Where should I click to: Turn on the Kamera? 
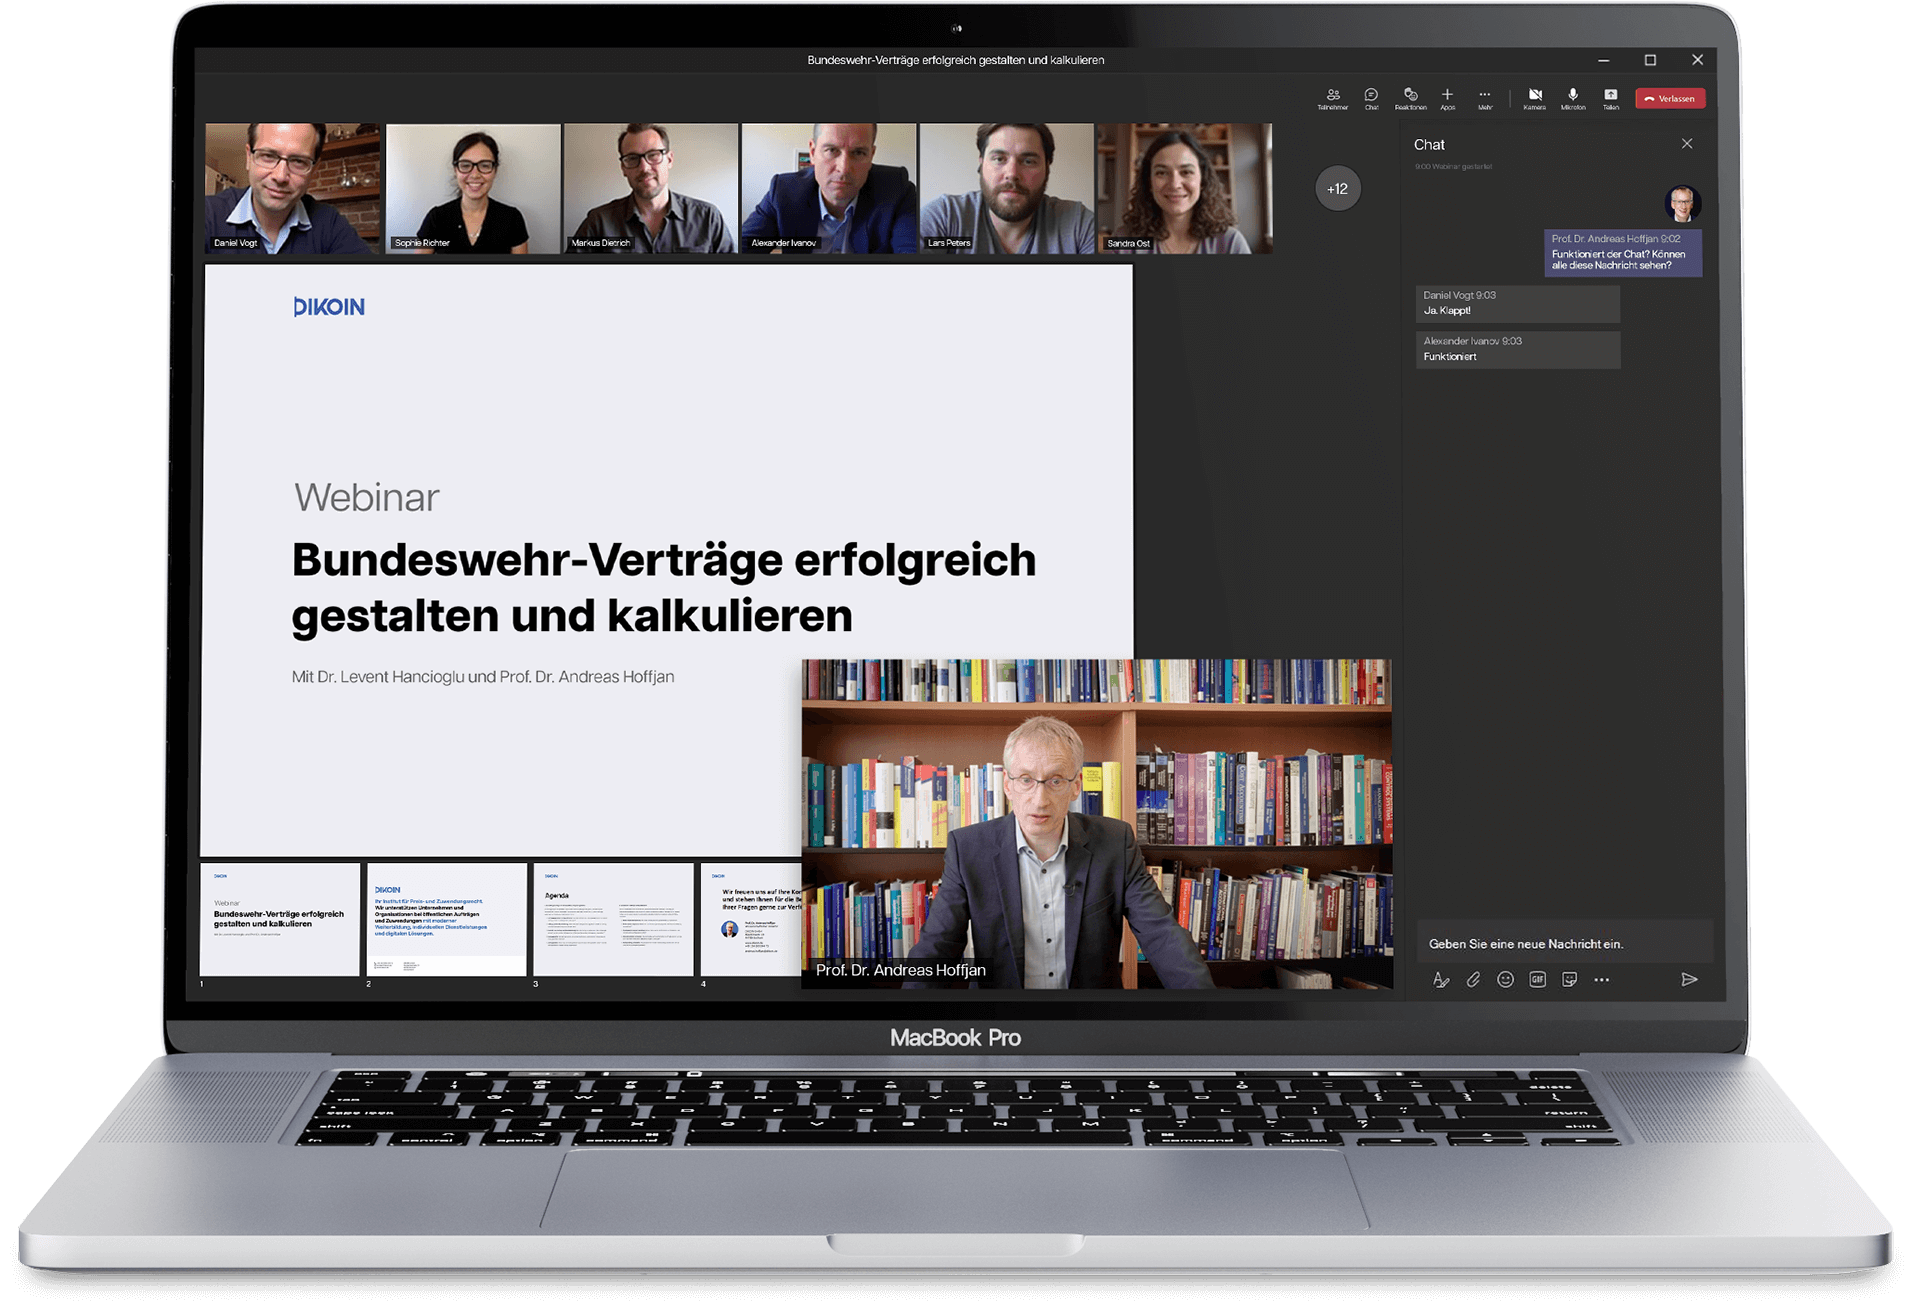click(x=1535, y=98)
